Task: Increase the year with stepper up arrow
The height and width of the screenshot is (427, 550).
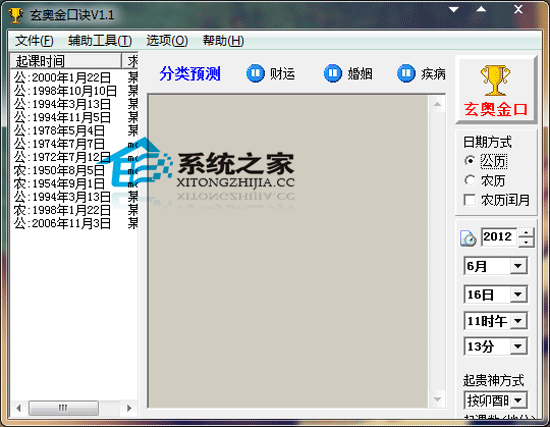Action: point(526,233)
